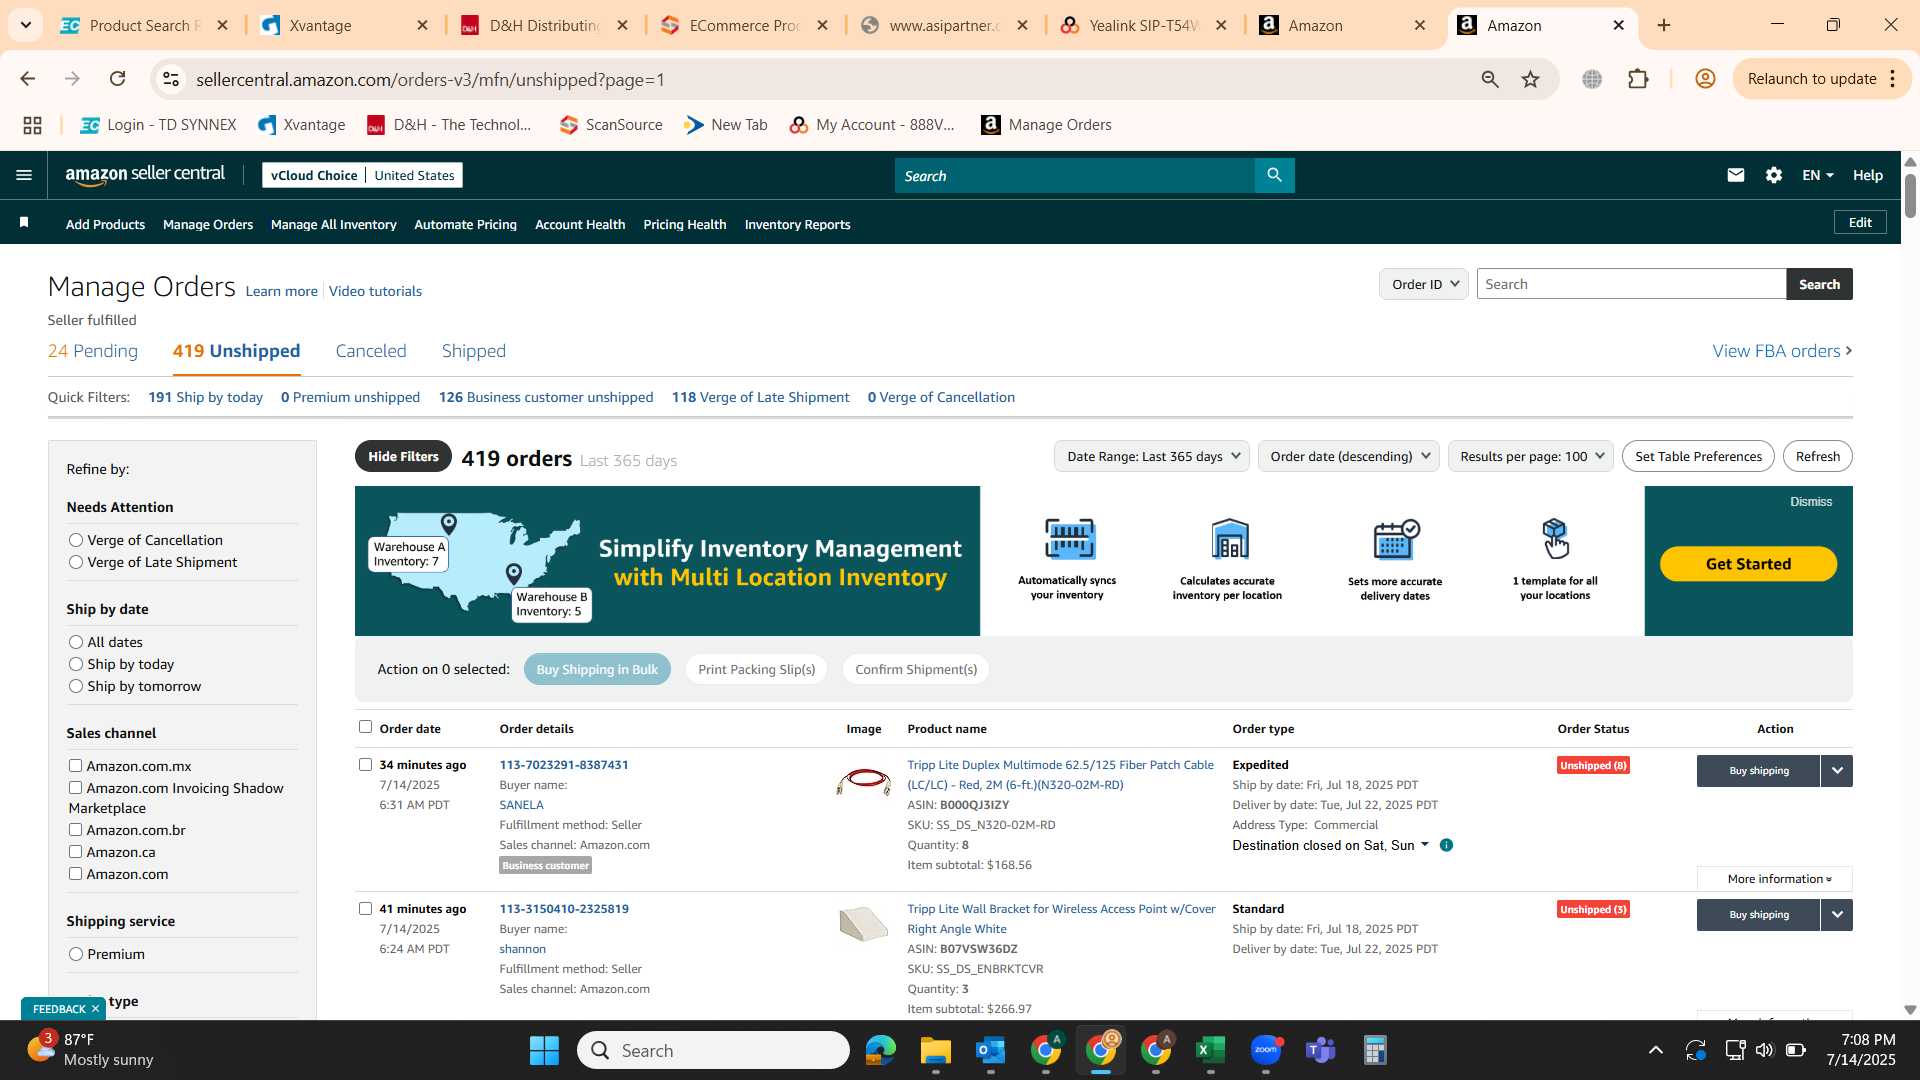Open order link 113-3150410-2325819
This screenshot has width=1920, height=1080.
coord(564,909)
